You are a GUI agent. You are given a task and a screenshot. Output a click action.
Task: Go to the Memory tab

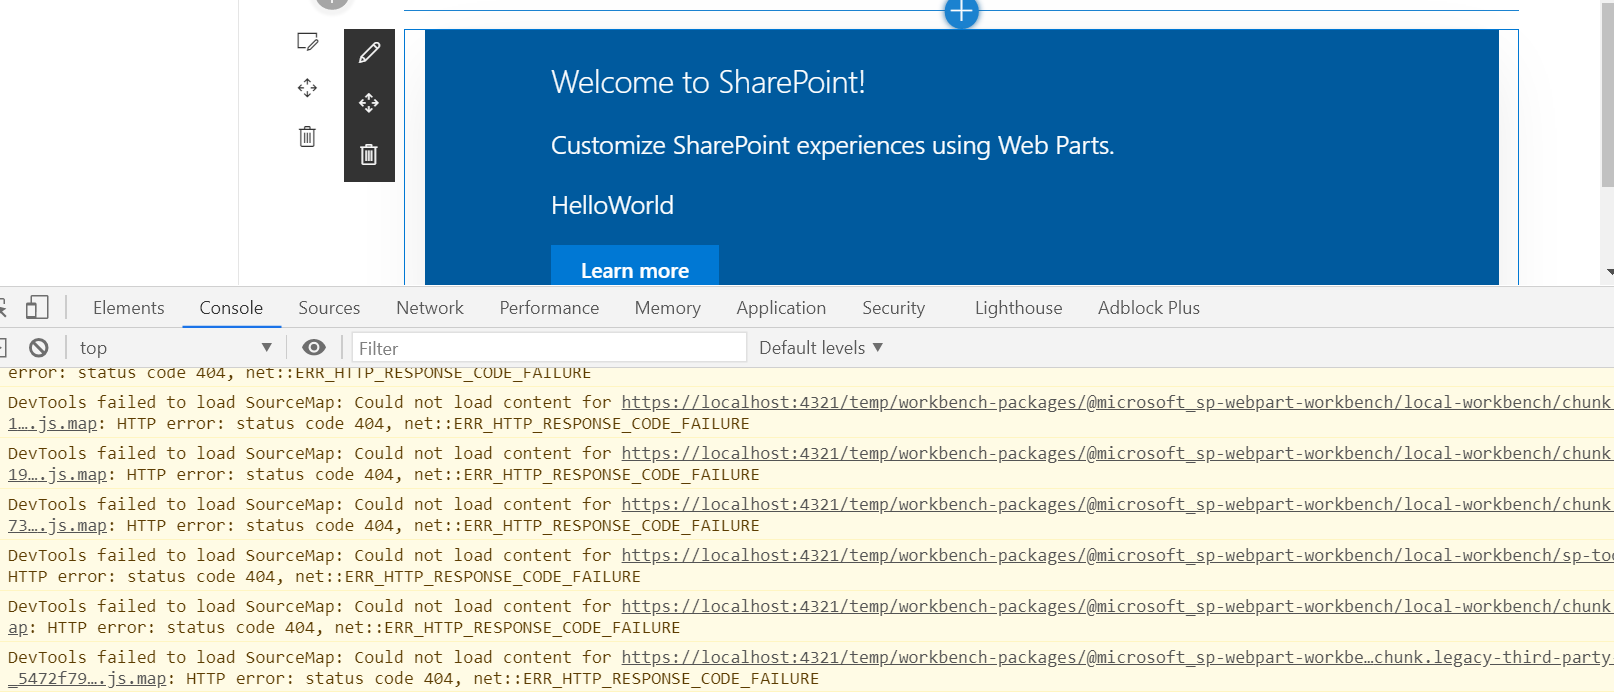(668, 308)
